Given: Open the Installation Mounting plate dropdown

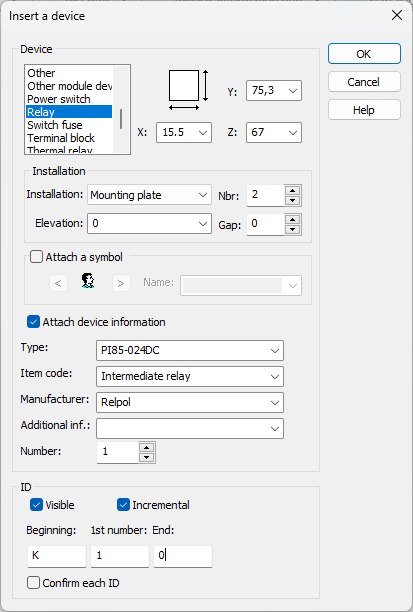Looking at the screenshot, I should [x=150, y=195].
